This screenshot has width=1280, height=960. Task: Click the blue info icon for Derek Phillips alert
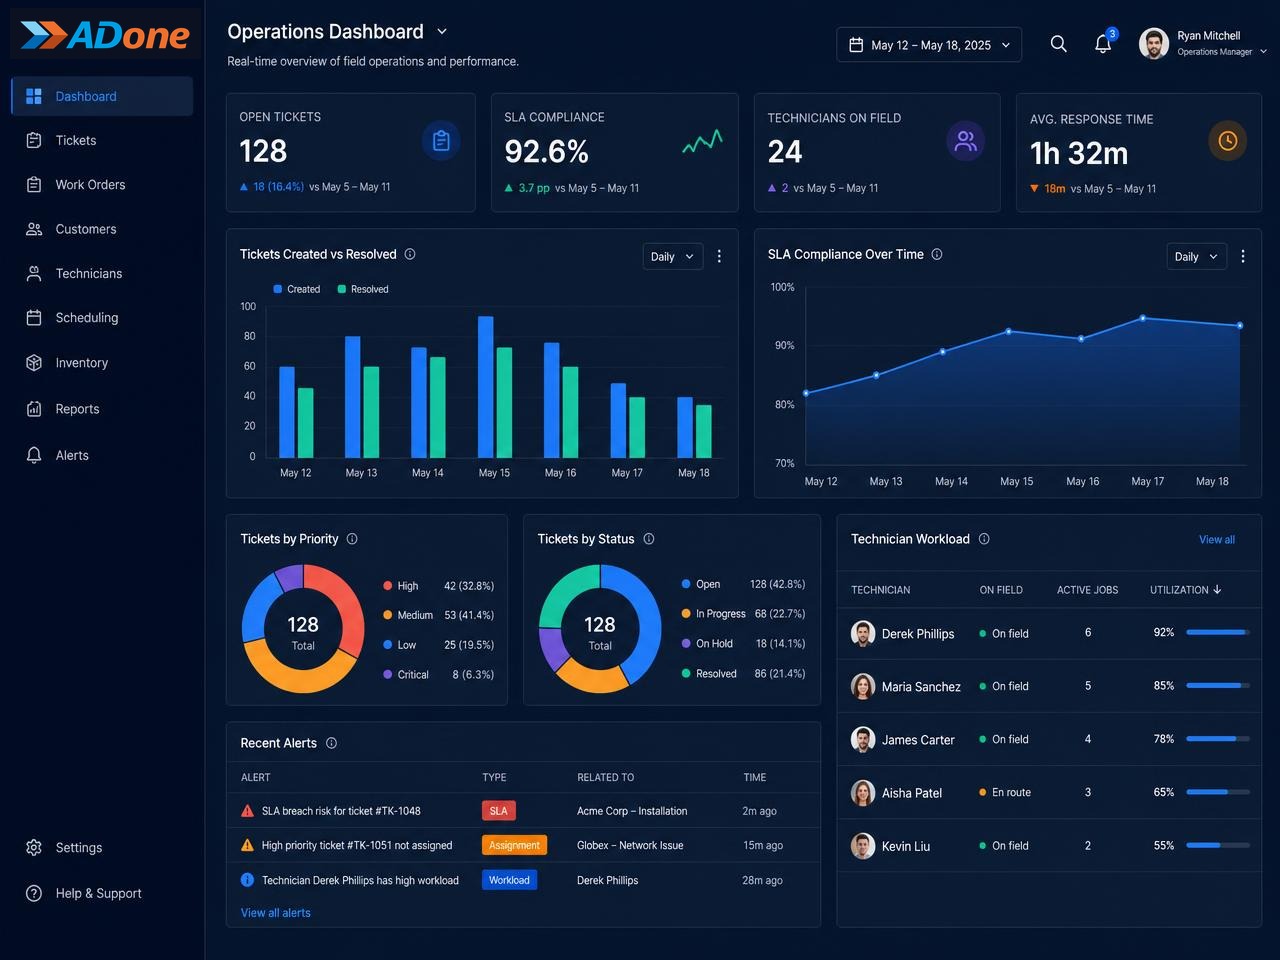coord(248,880)
